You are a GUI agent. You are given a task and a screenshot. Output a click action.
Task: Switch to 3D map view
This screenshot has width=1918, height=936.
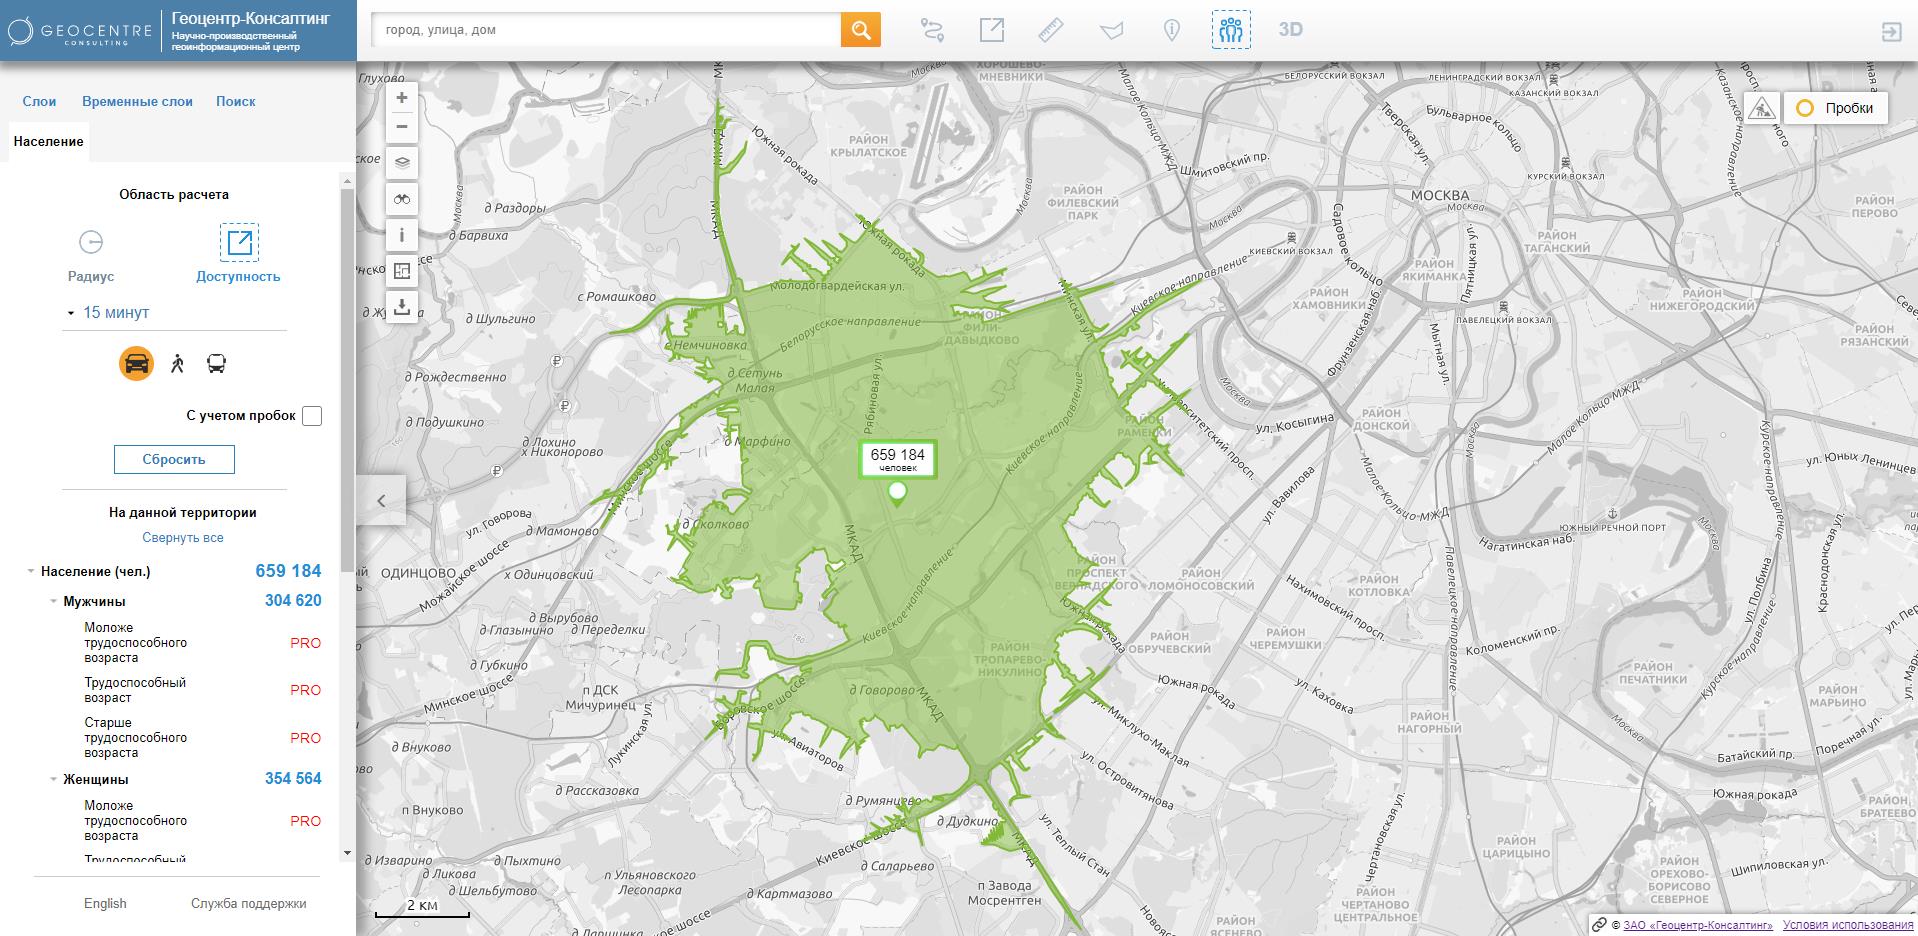(1290, 29)
